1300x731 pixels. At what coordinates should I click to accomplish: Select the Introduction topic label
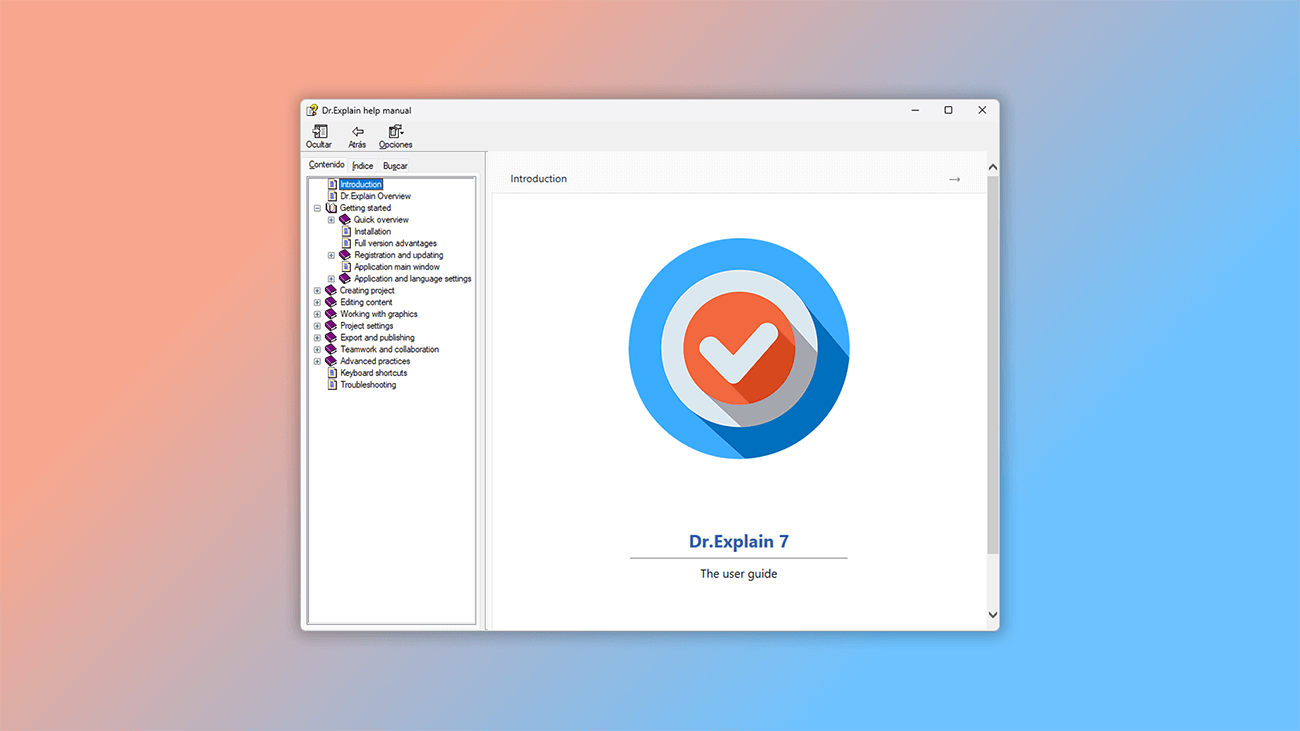361,185
